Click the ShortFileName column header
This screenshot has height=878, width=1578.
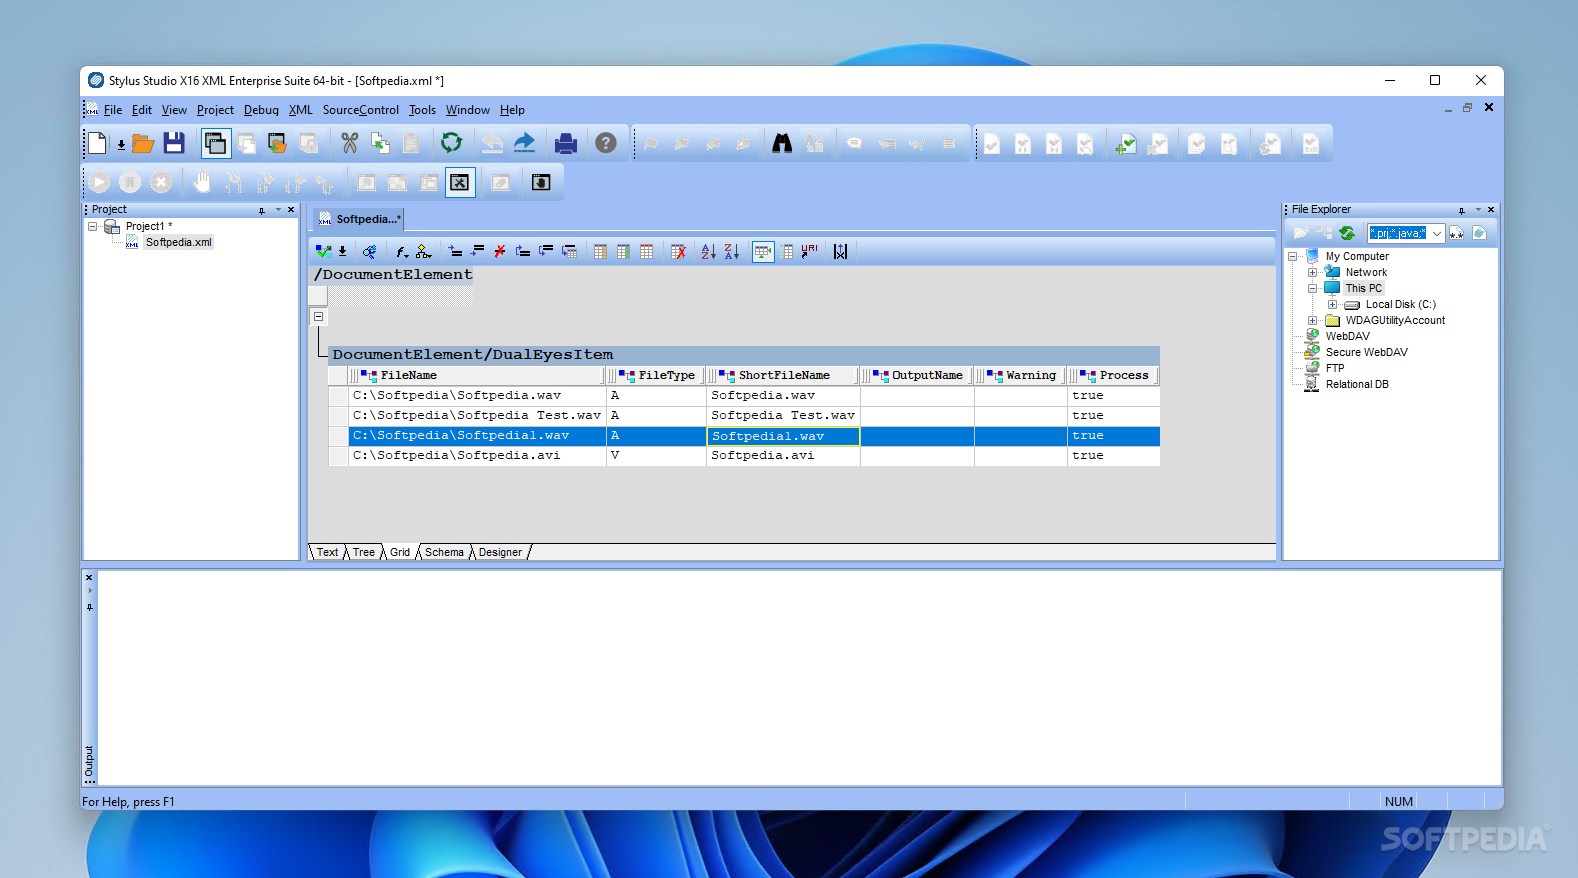tap(783, 375)
